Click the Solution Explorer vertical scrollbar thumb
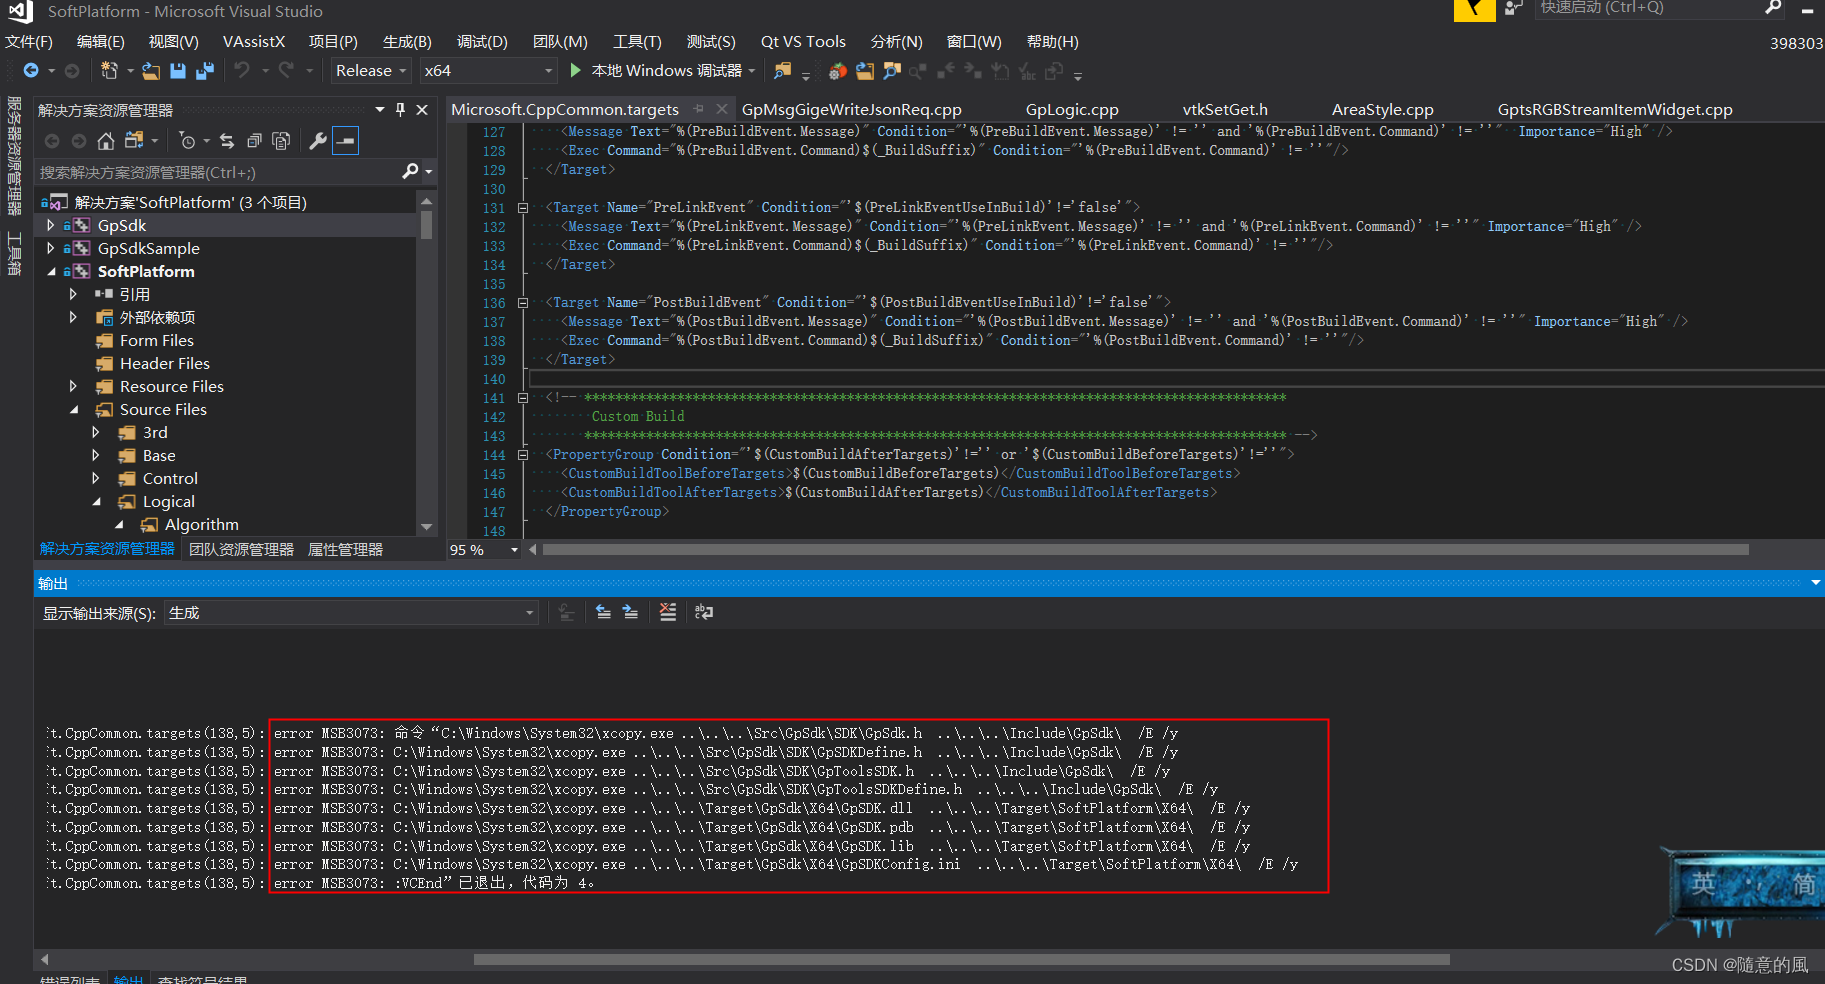 pyautogui.click(x=427, y=224)
